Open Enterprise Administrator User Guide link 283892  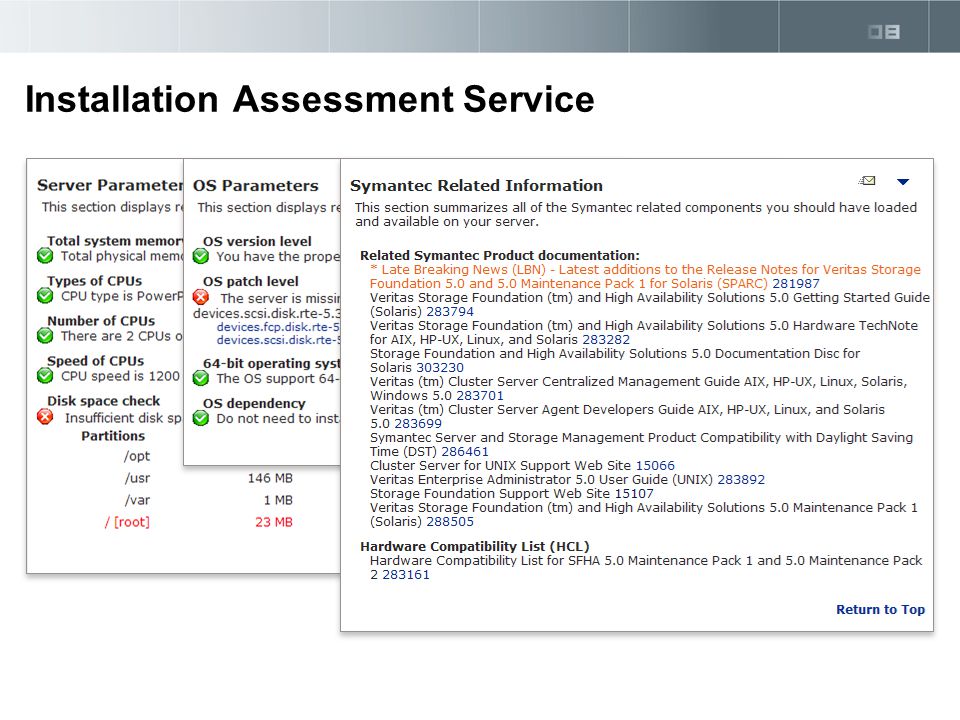pos(741,479)
